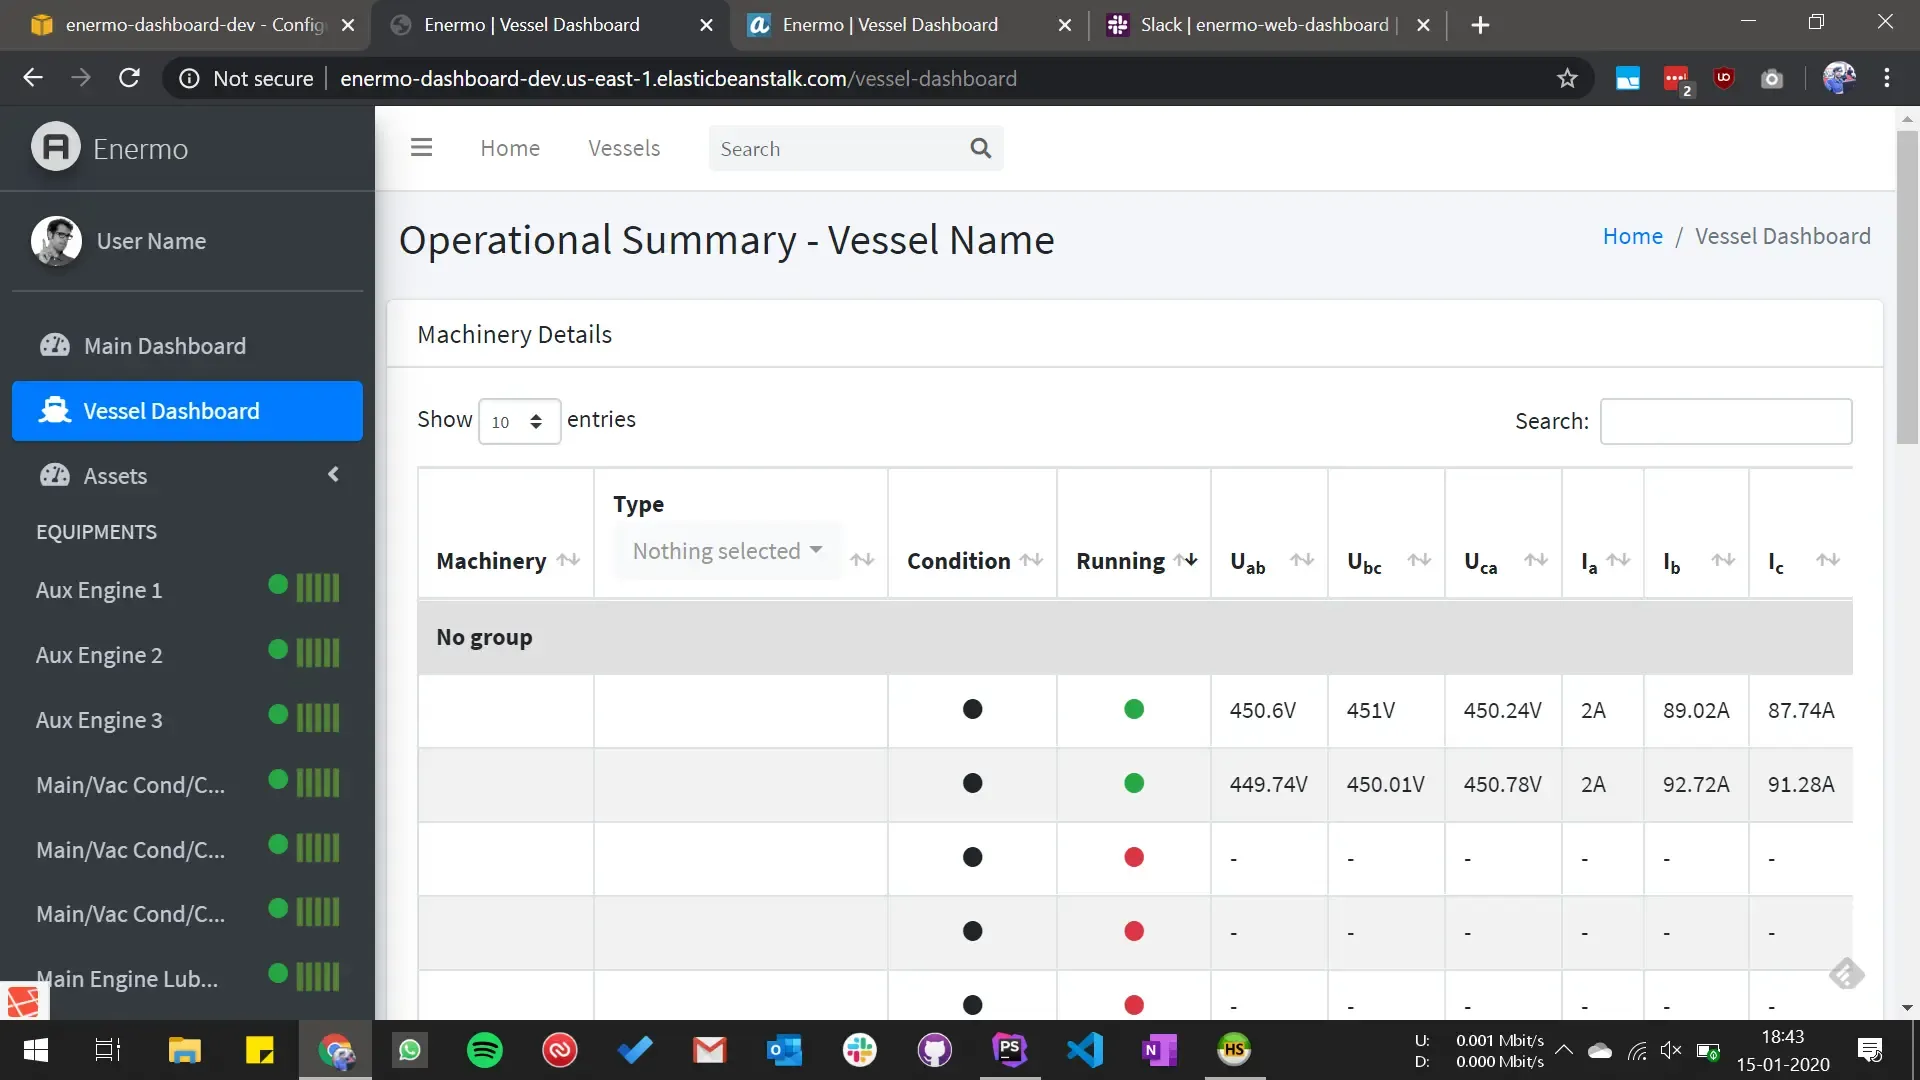Open the Vessels navbar link
Image resolution: width=1920 pixels, height=1080 pixels.
[624, 148]
